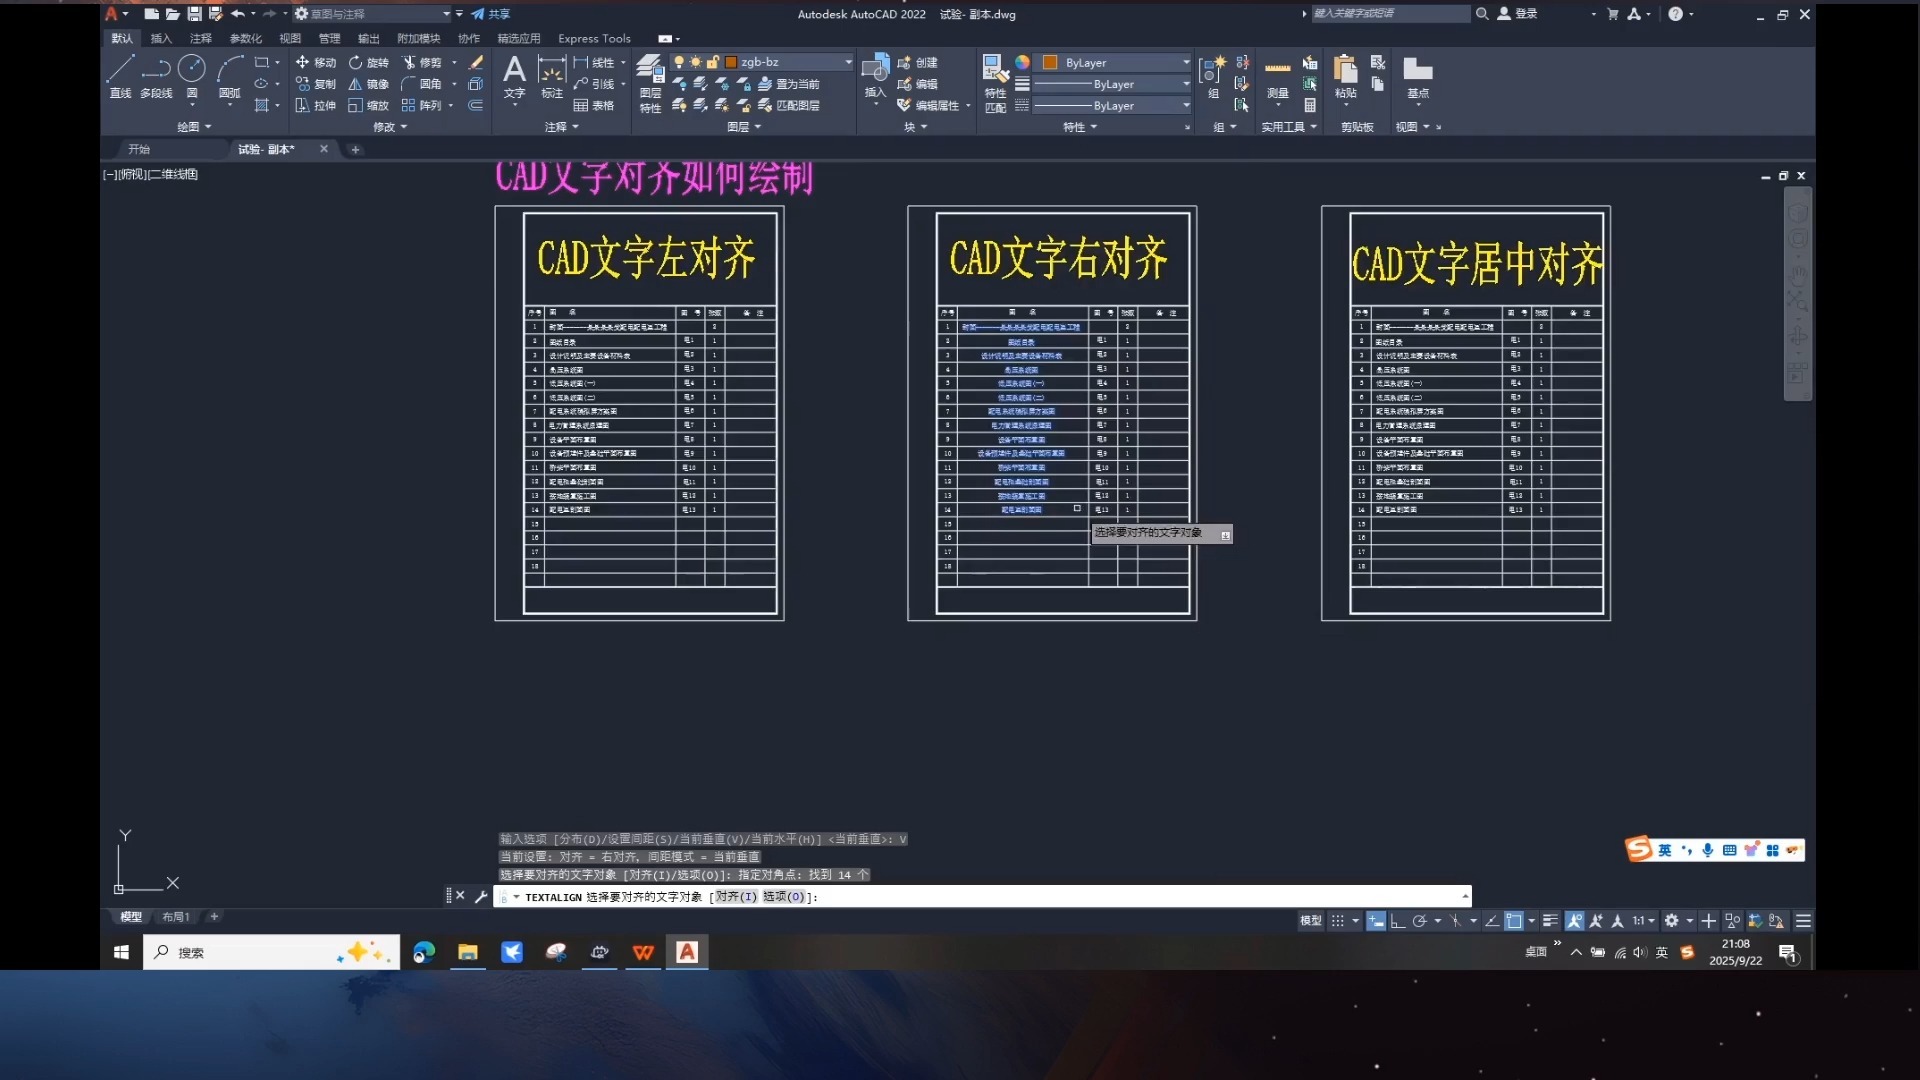Click the Array (阵列) tool

pos(422,105)
